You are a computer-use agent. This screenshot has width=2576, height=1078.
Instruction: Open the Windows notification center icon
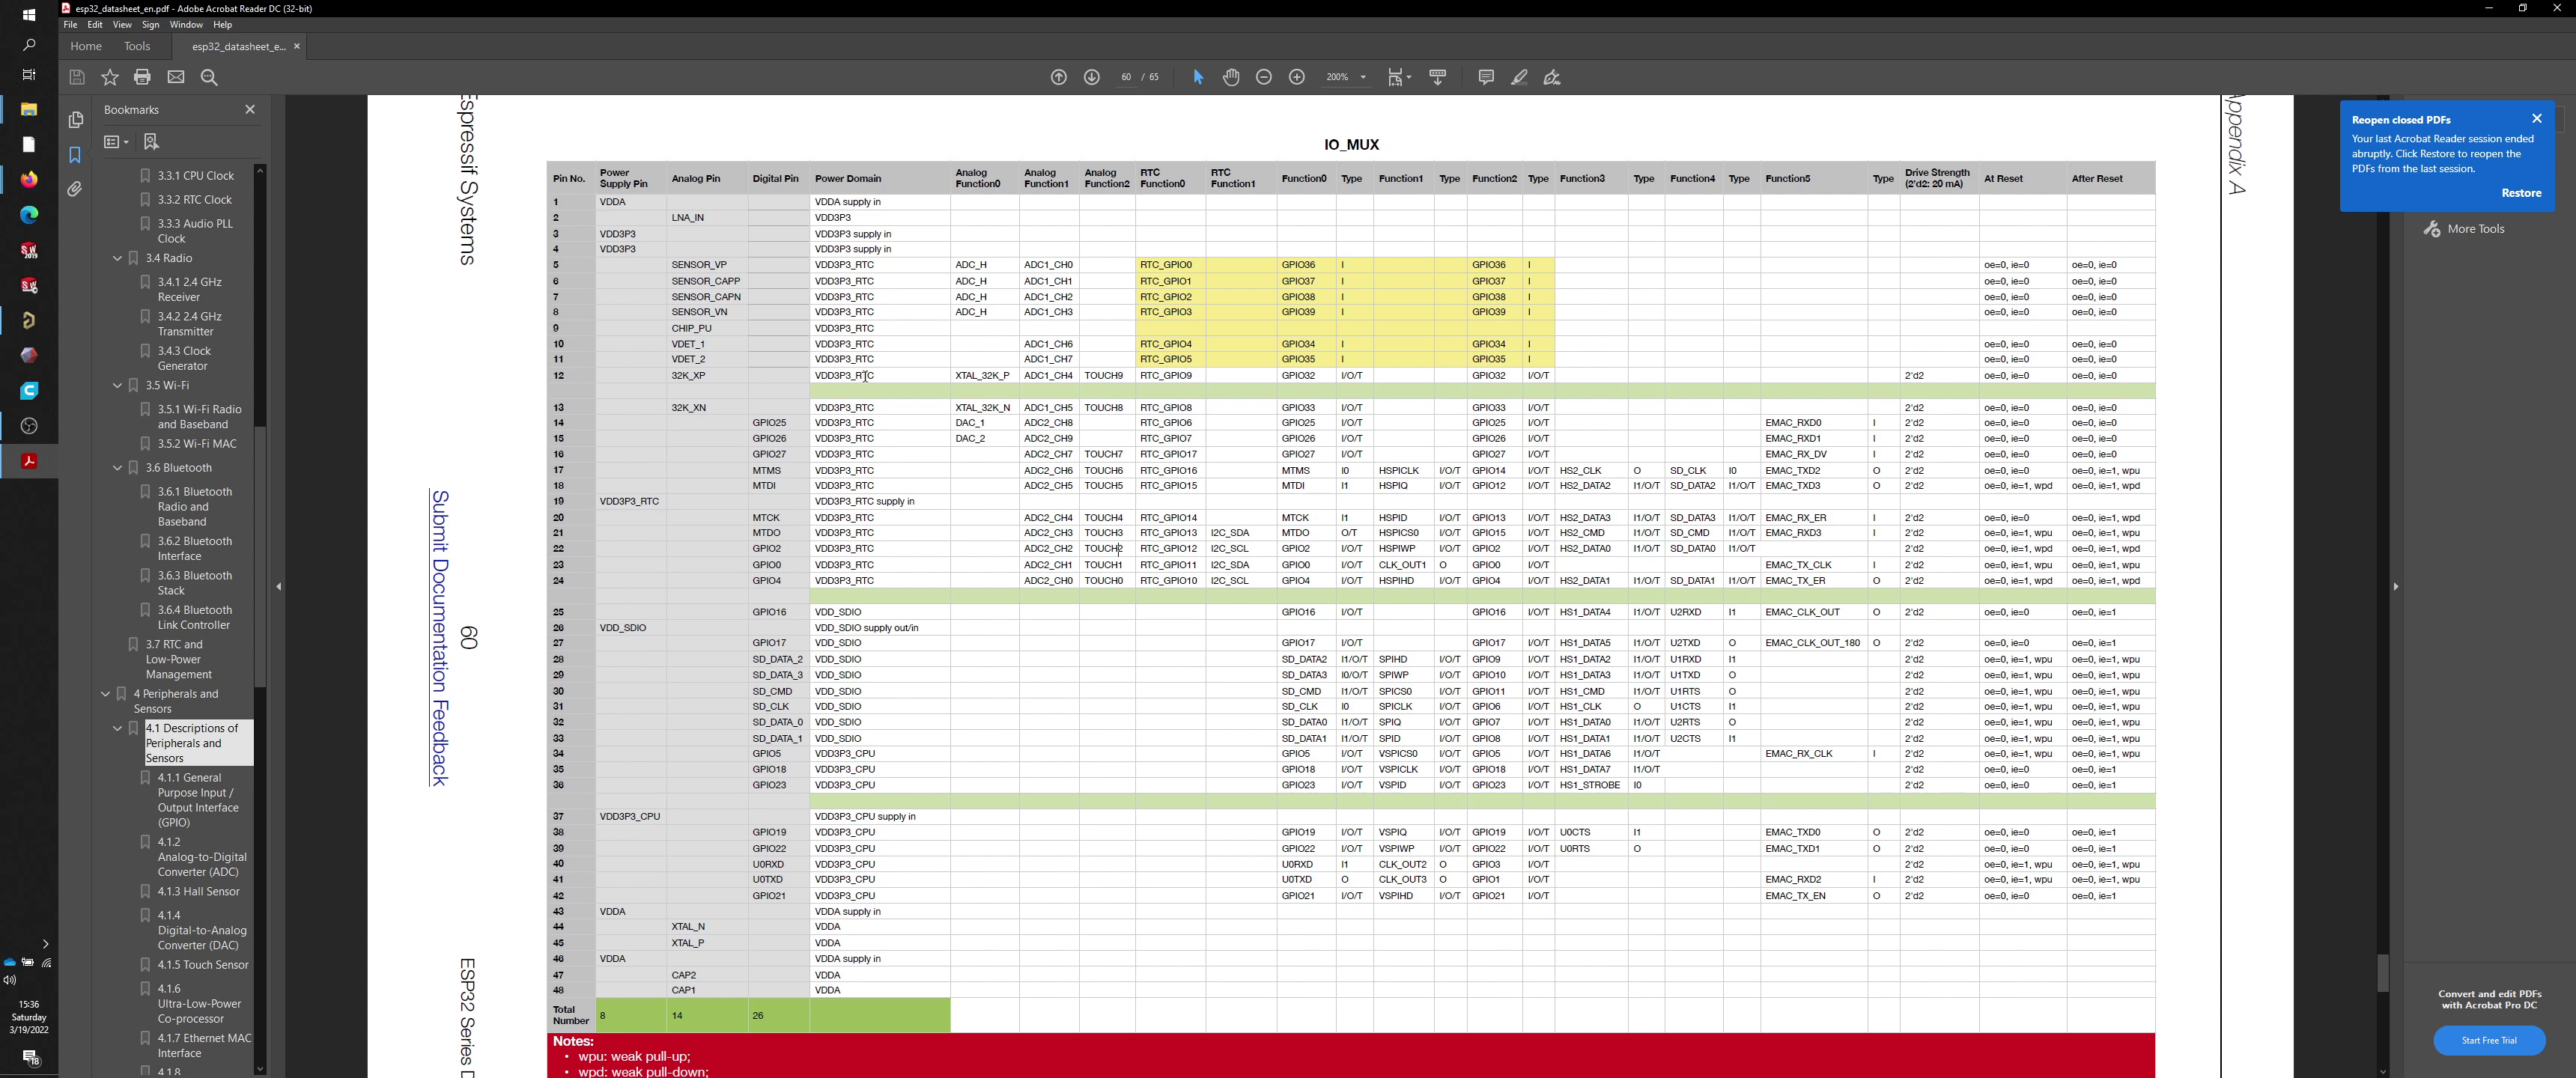pyautogui.click(x=30, y=1057)
